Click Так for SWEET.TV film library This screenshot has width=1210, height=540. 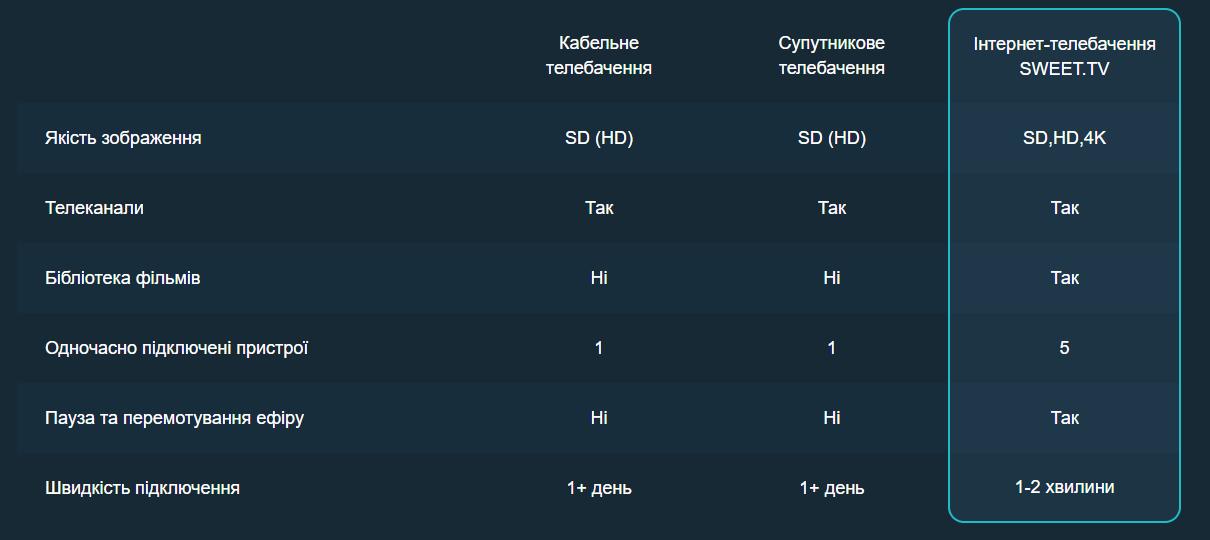[x=1064, y=278]
